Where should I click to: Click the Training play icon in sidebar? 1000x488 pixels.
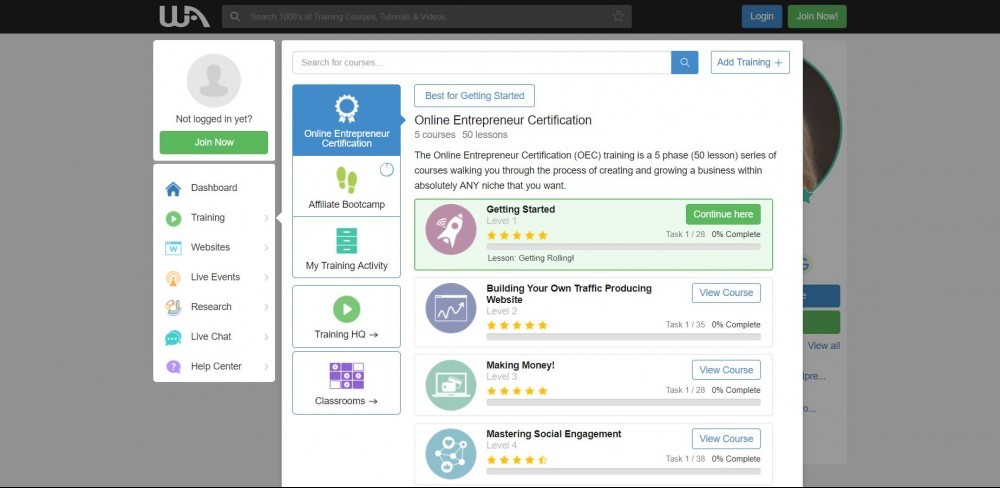tap(173, 219)
